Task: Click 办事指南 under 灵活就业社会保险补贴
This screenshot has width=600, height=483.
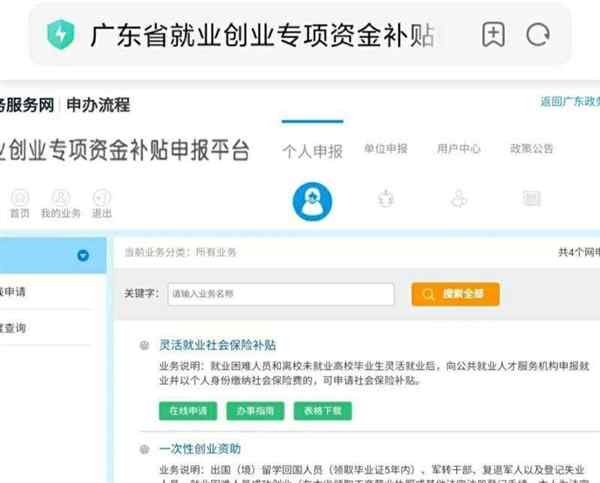Action: point(255,411)
